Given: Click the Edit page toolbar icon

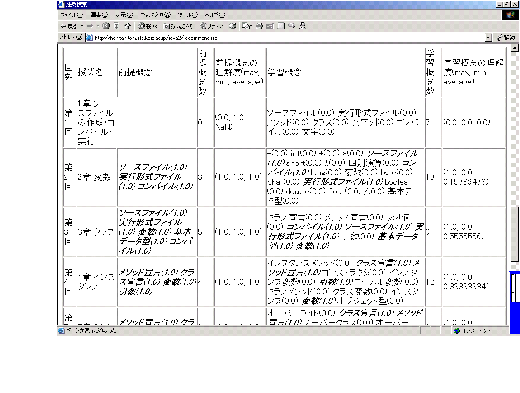Looking at the screenshot, I should tap(270, 26).
